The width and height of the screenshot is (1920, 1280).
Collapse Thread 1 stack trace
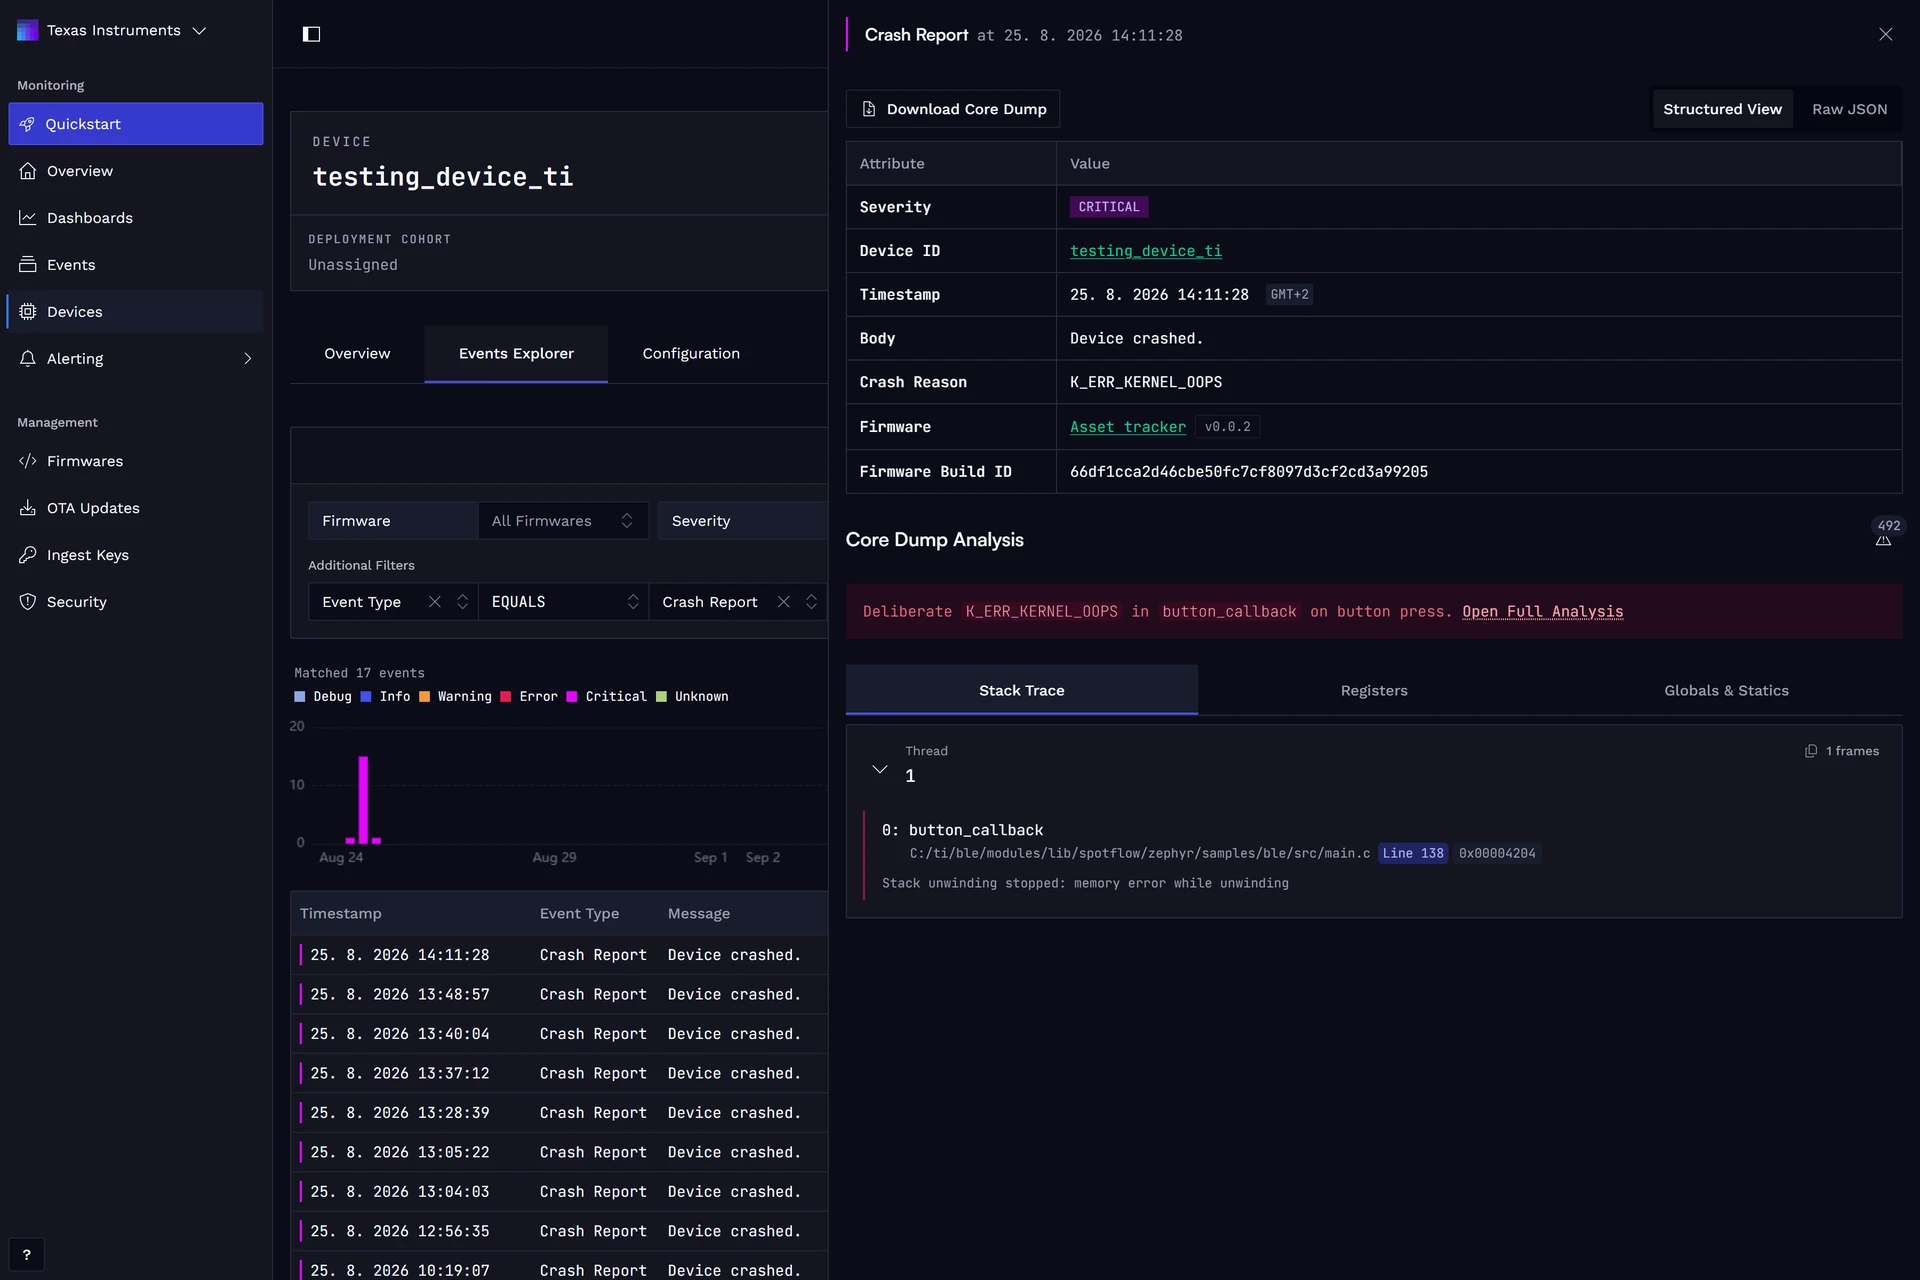tap(880, 769)
